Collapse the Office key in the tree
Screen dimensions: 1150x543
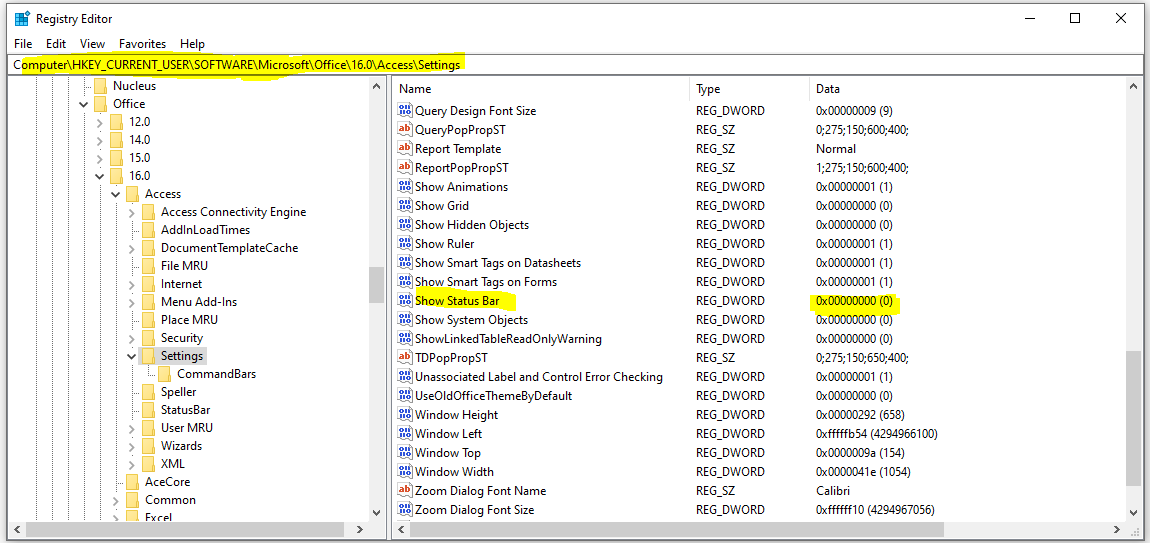pyautogui.click(x=84, y=104)
